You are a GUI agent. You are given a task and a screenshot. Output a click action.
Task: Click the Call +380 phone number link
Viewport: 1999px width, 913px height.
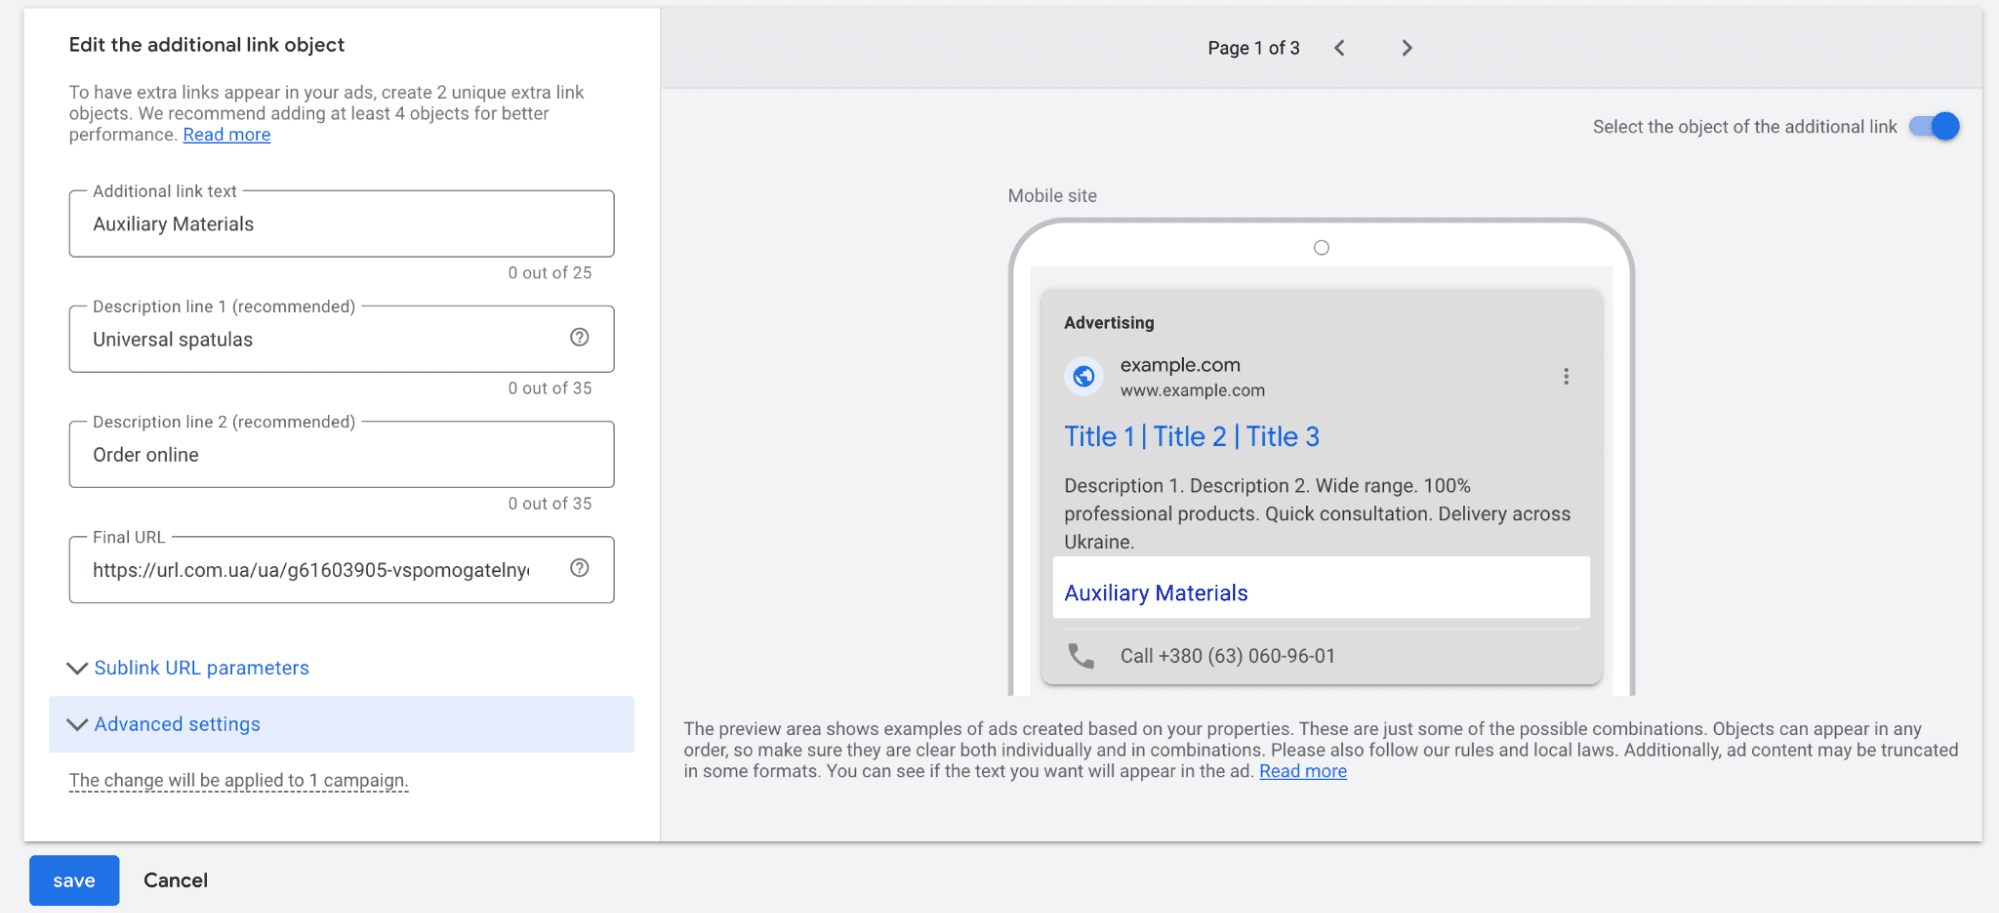pyautogui.click(x=1227, y=655)
